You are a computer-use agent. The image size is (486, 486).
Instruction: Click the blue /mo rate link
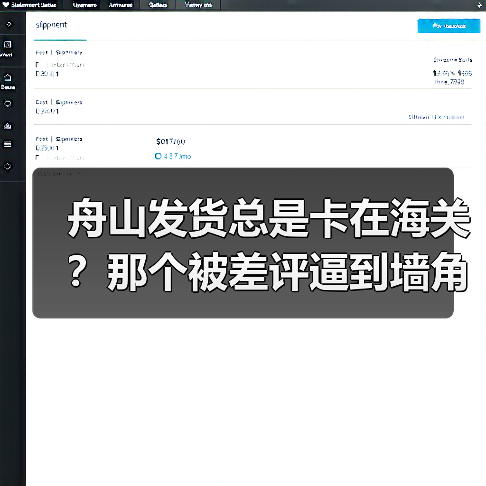click(177, 156)
